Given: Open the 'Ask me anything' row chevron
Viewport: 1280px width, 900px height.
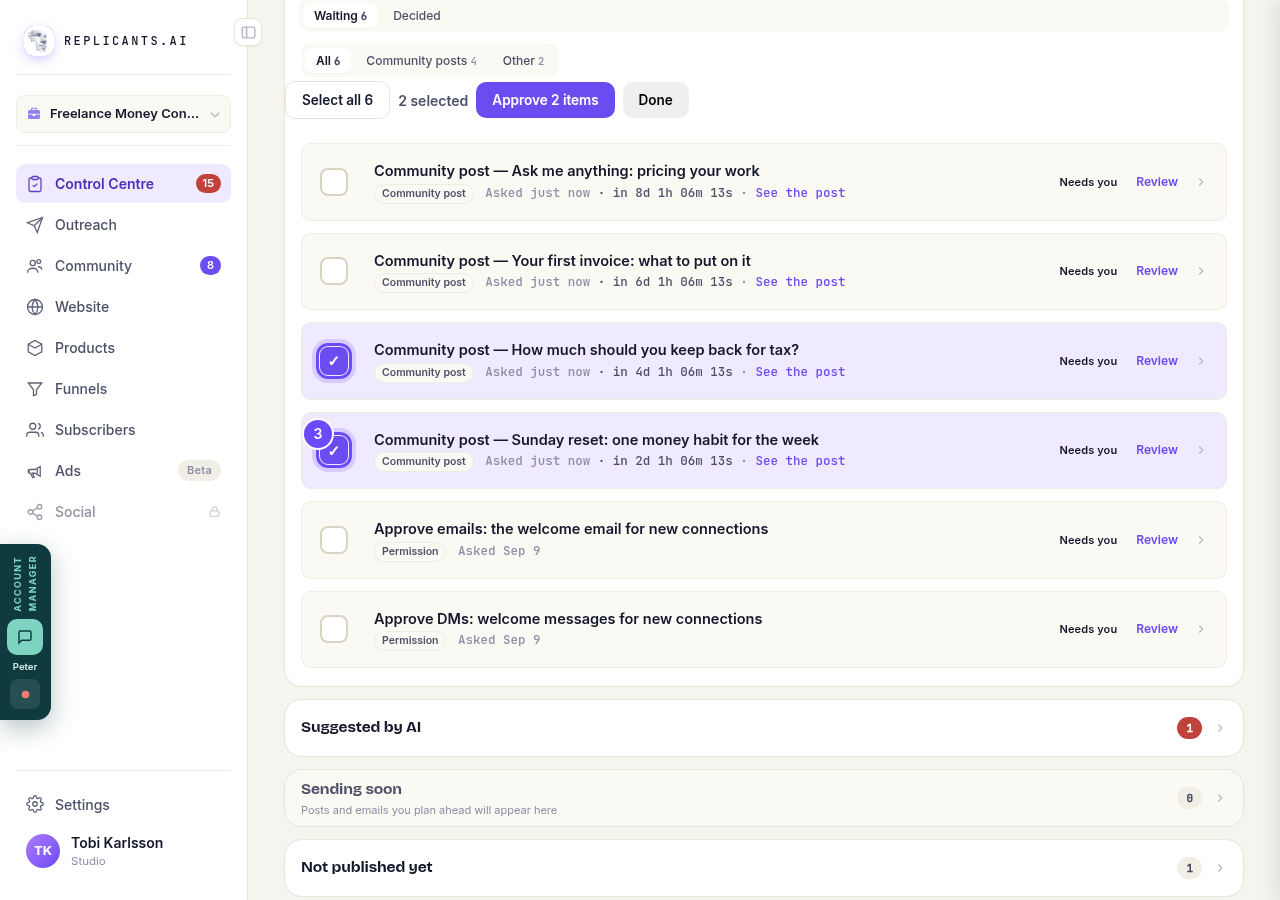Looking at the screenshot, I should pos(1201,182).
